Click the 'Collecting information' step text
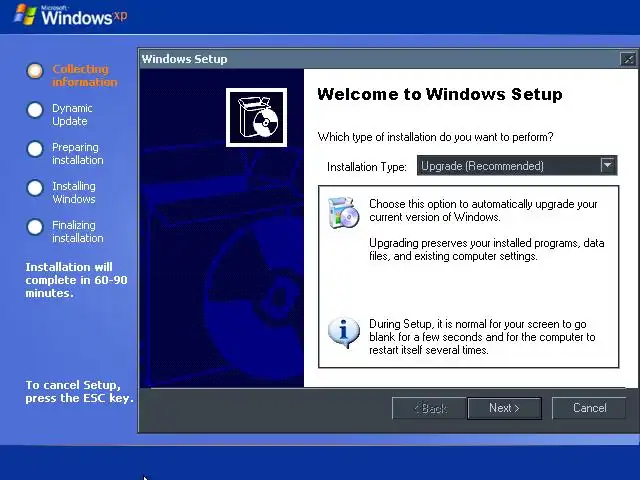Viewport: 640px width, 480px height. coord(84,76)
